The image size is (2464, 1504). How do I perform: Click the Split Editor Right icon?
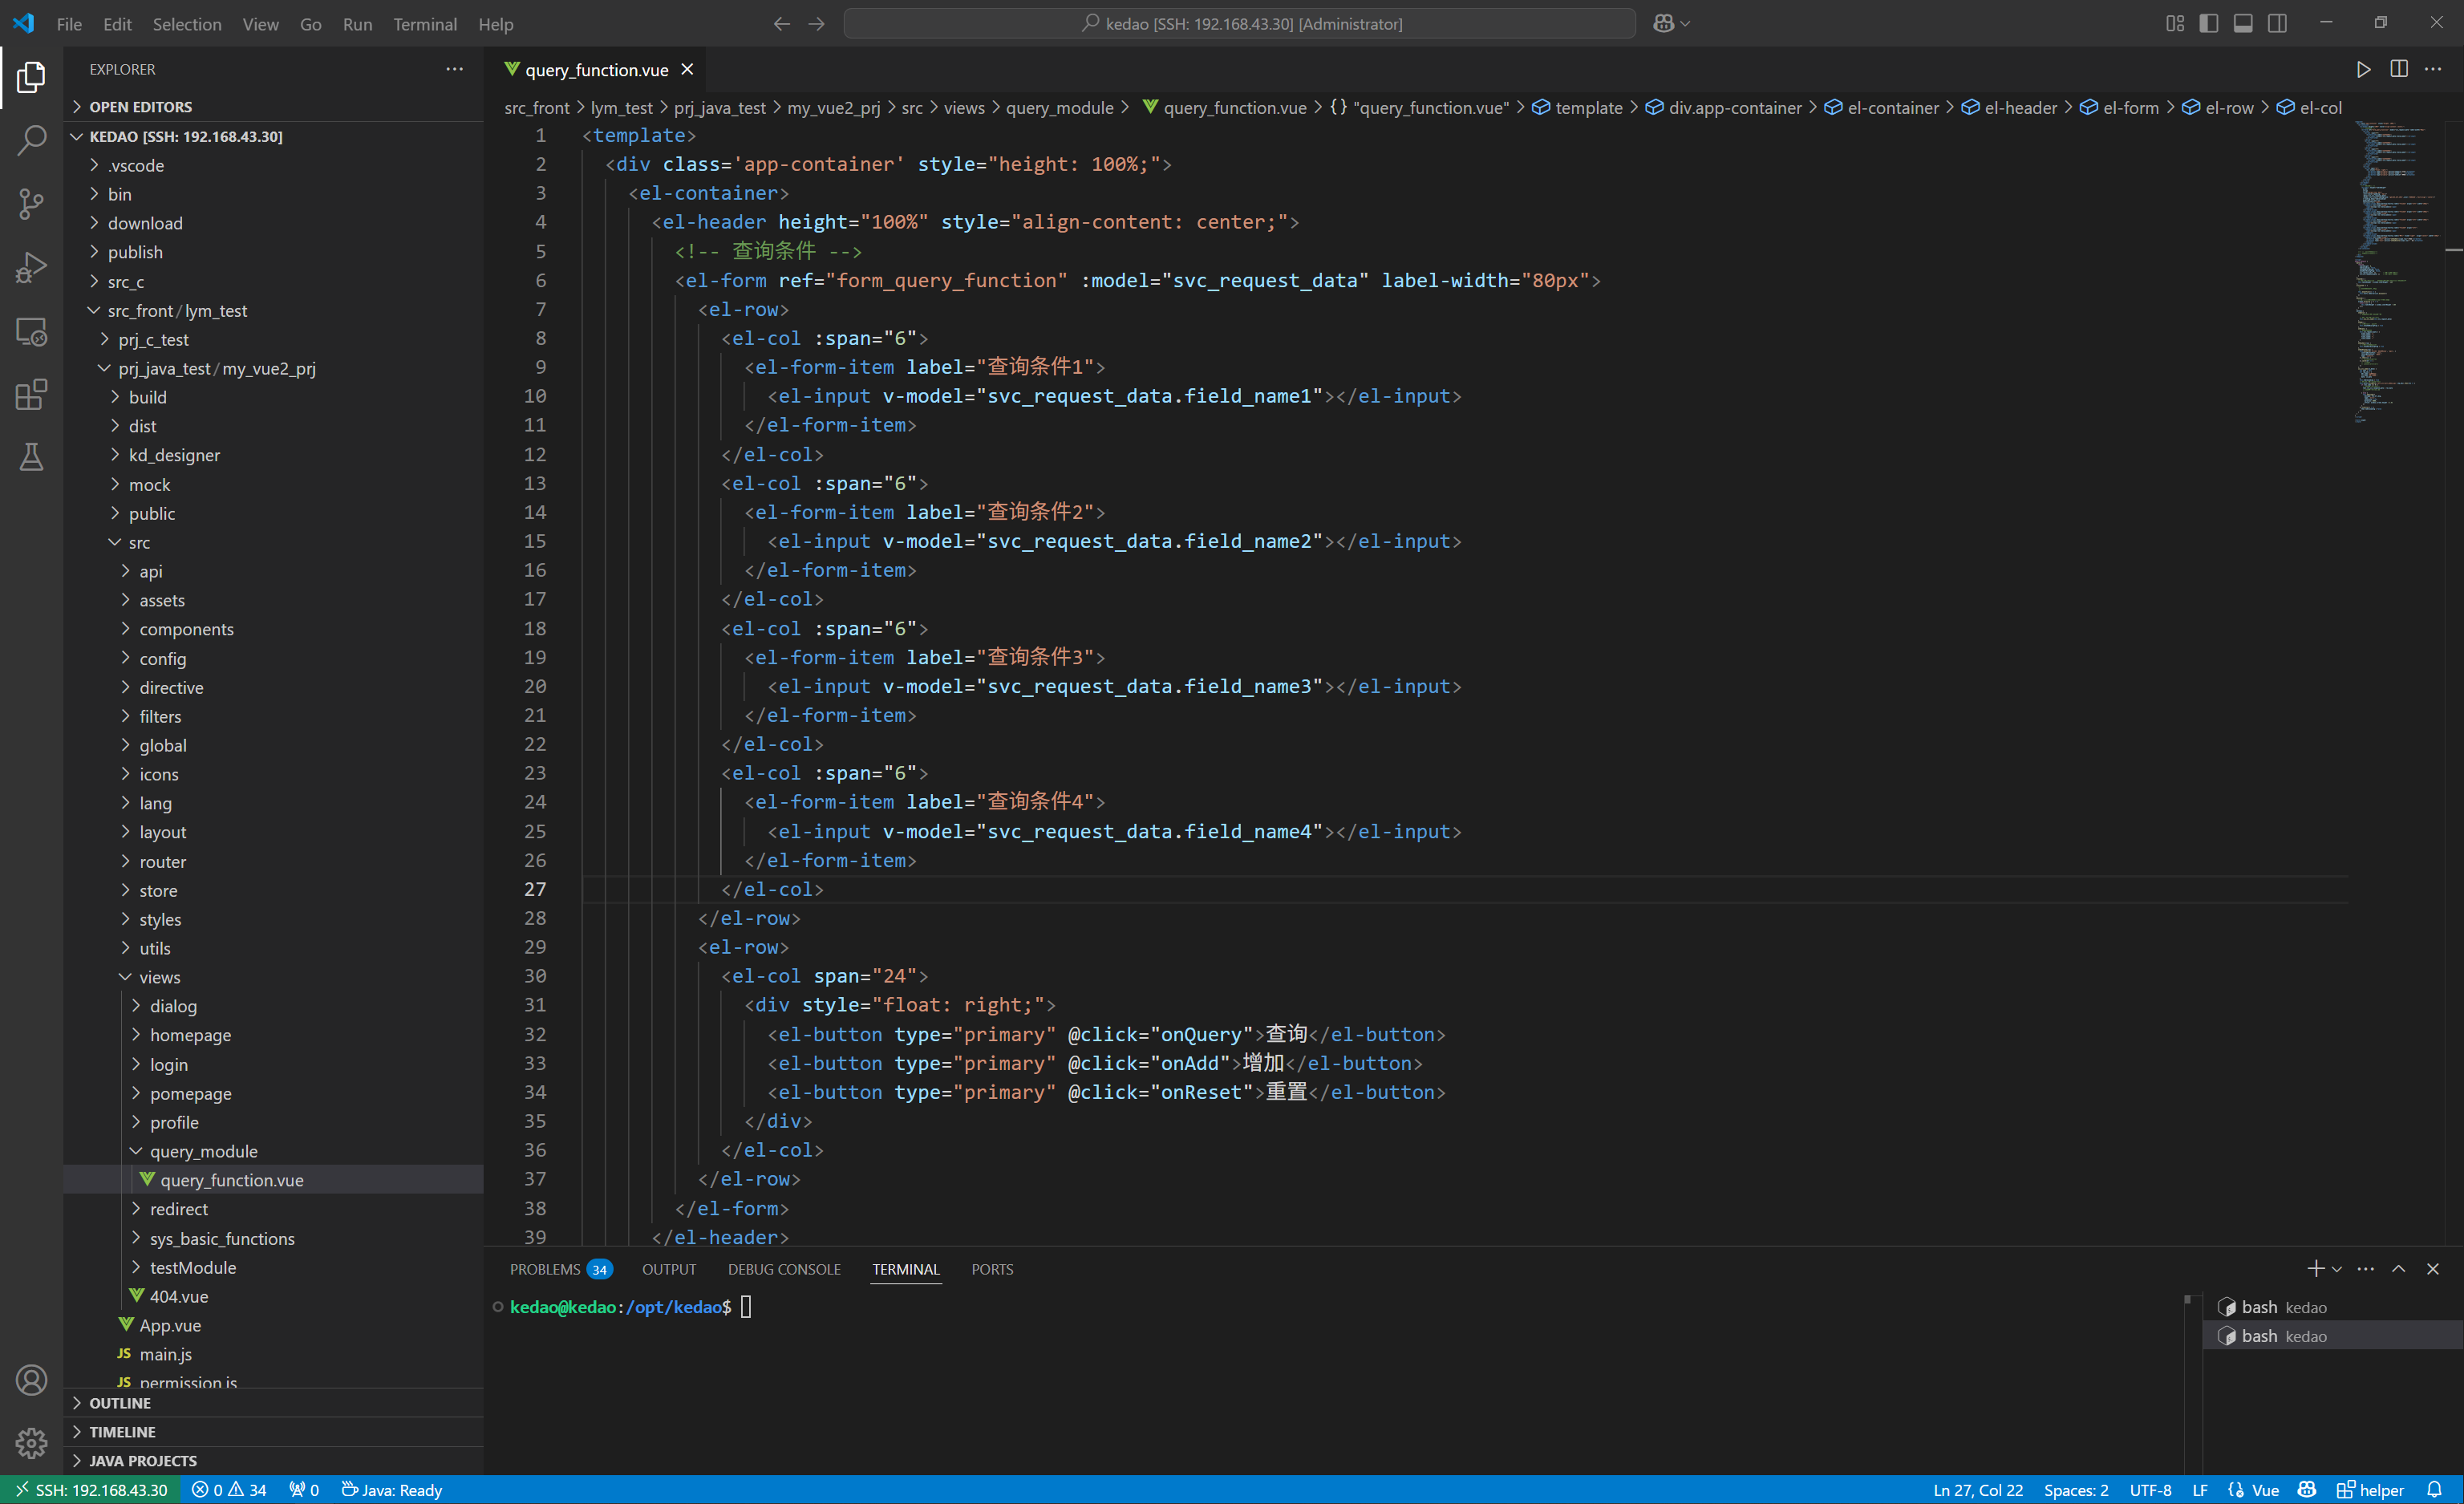[2398, 69]
